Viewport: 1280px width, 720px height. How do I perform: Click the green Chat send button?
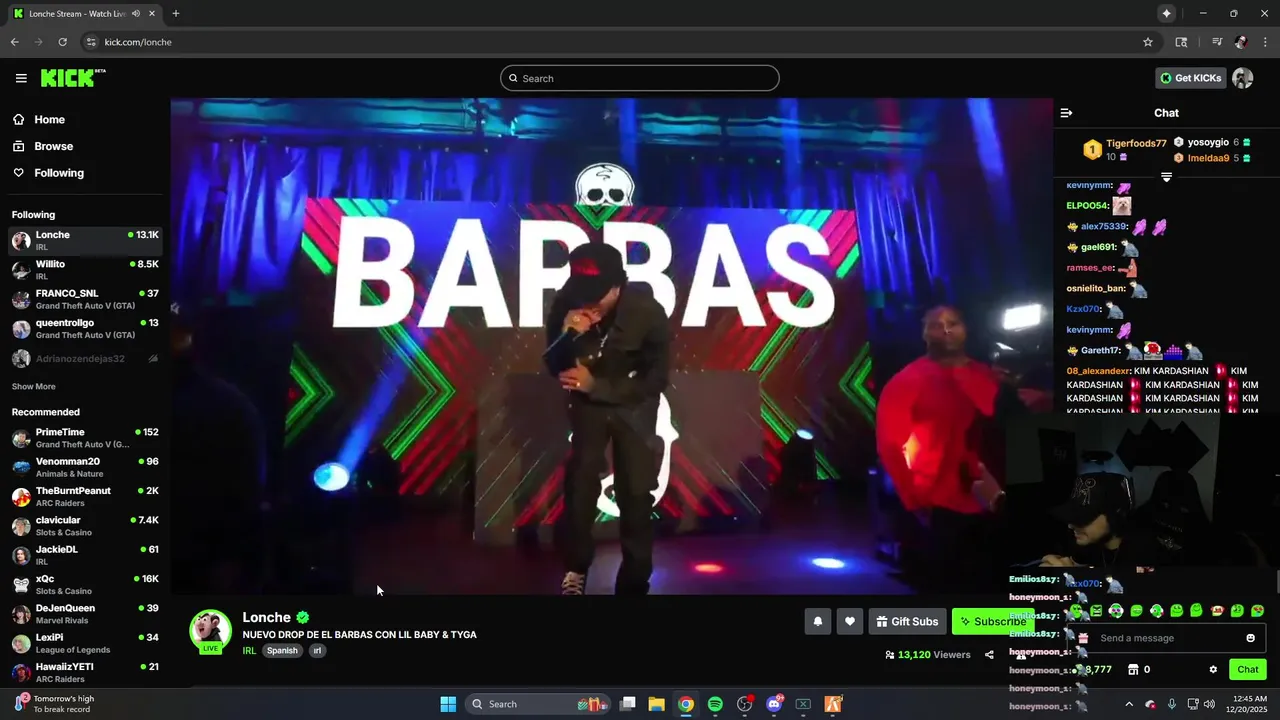coord(1247,669)
